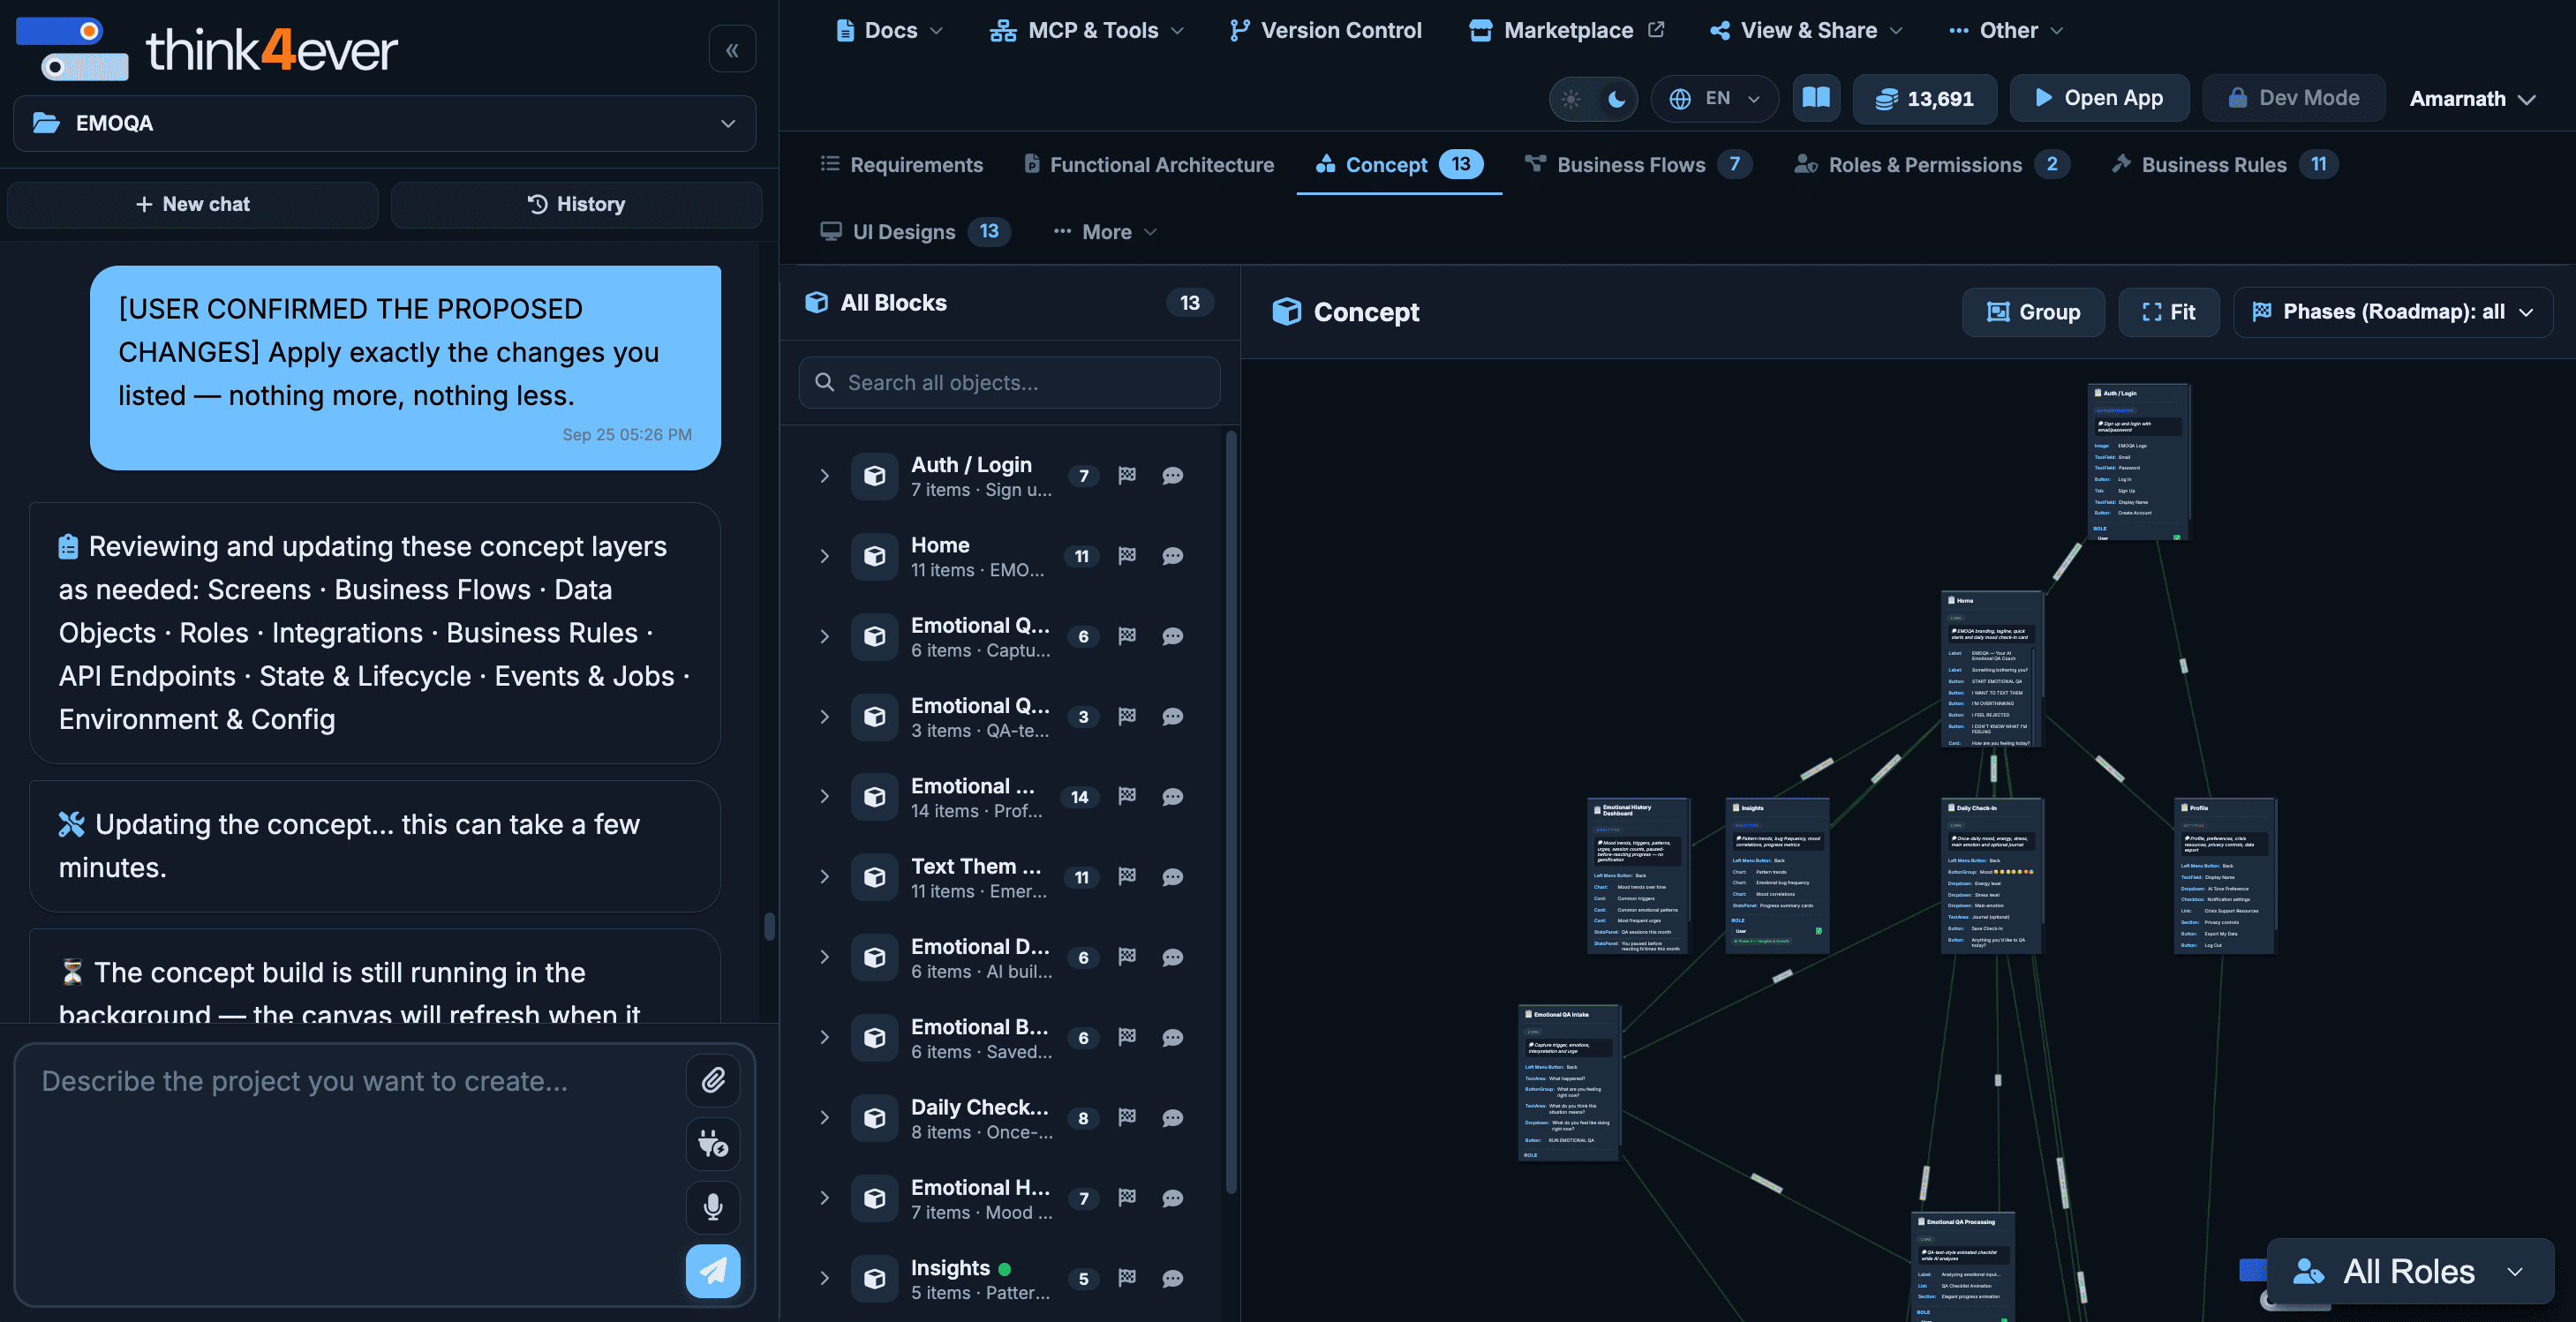The height and width of the screenshot is (1322, 2576).
Task: Switch to the UI Designs tab
Action: (x=915, y=232)
